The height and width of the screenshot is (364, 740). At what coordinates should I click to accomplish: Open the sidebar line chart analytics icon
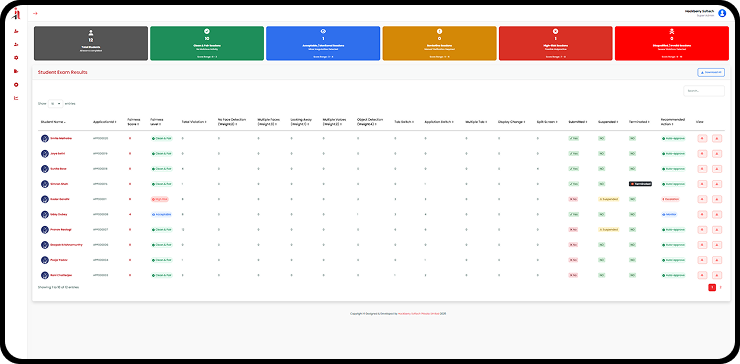pos(16,98)
